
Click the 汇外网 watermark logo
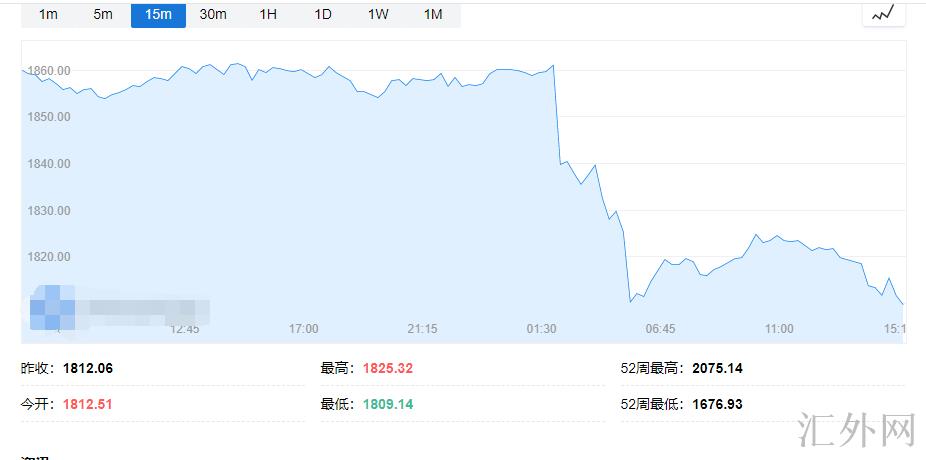[858, 430]
